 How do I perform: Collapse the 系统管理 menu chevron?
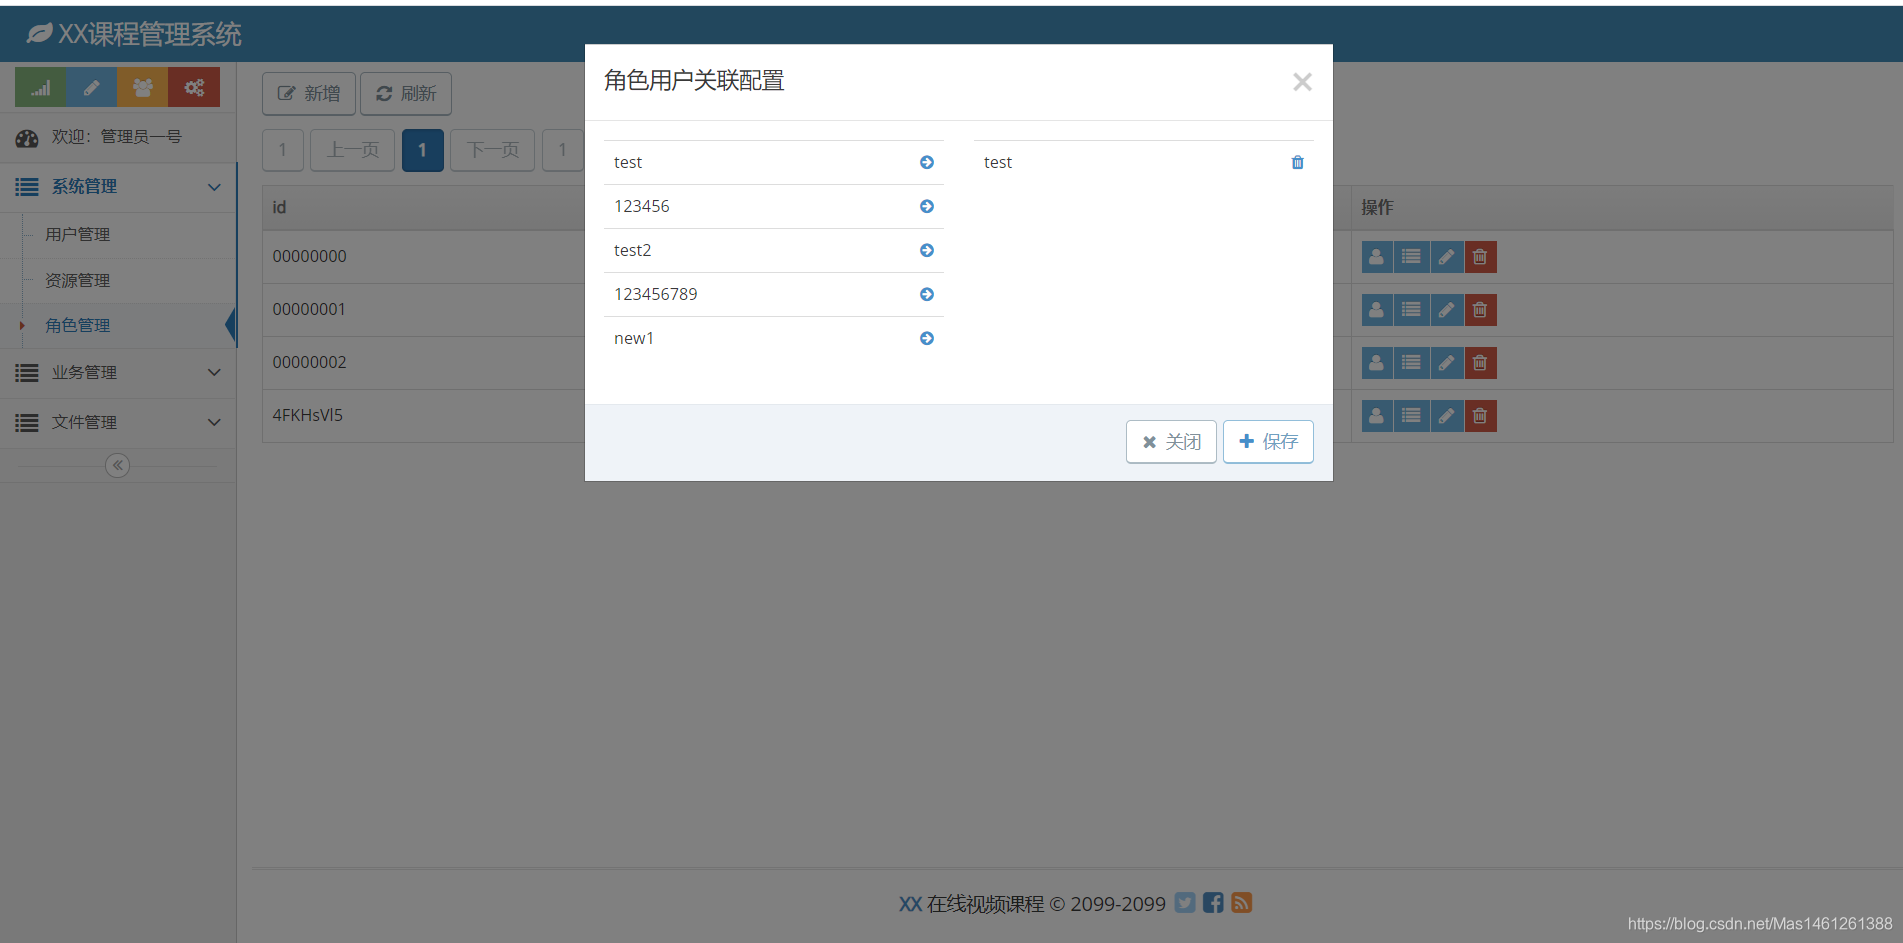(x=214, y=187)
